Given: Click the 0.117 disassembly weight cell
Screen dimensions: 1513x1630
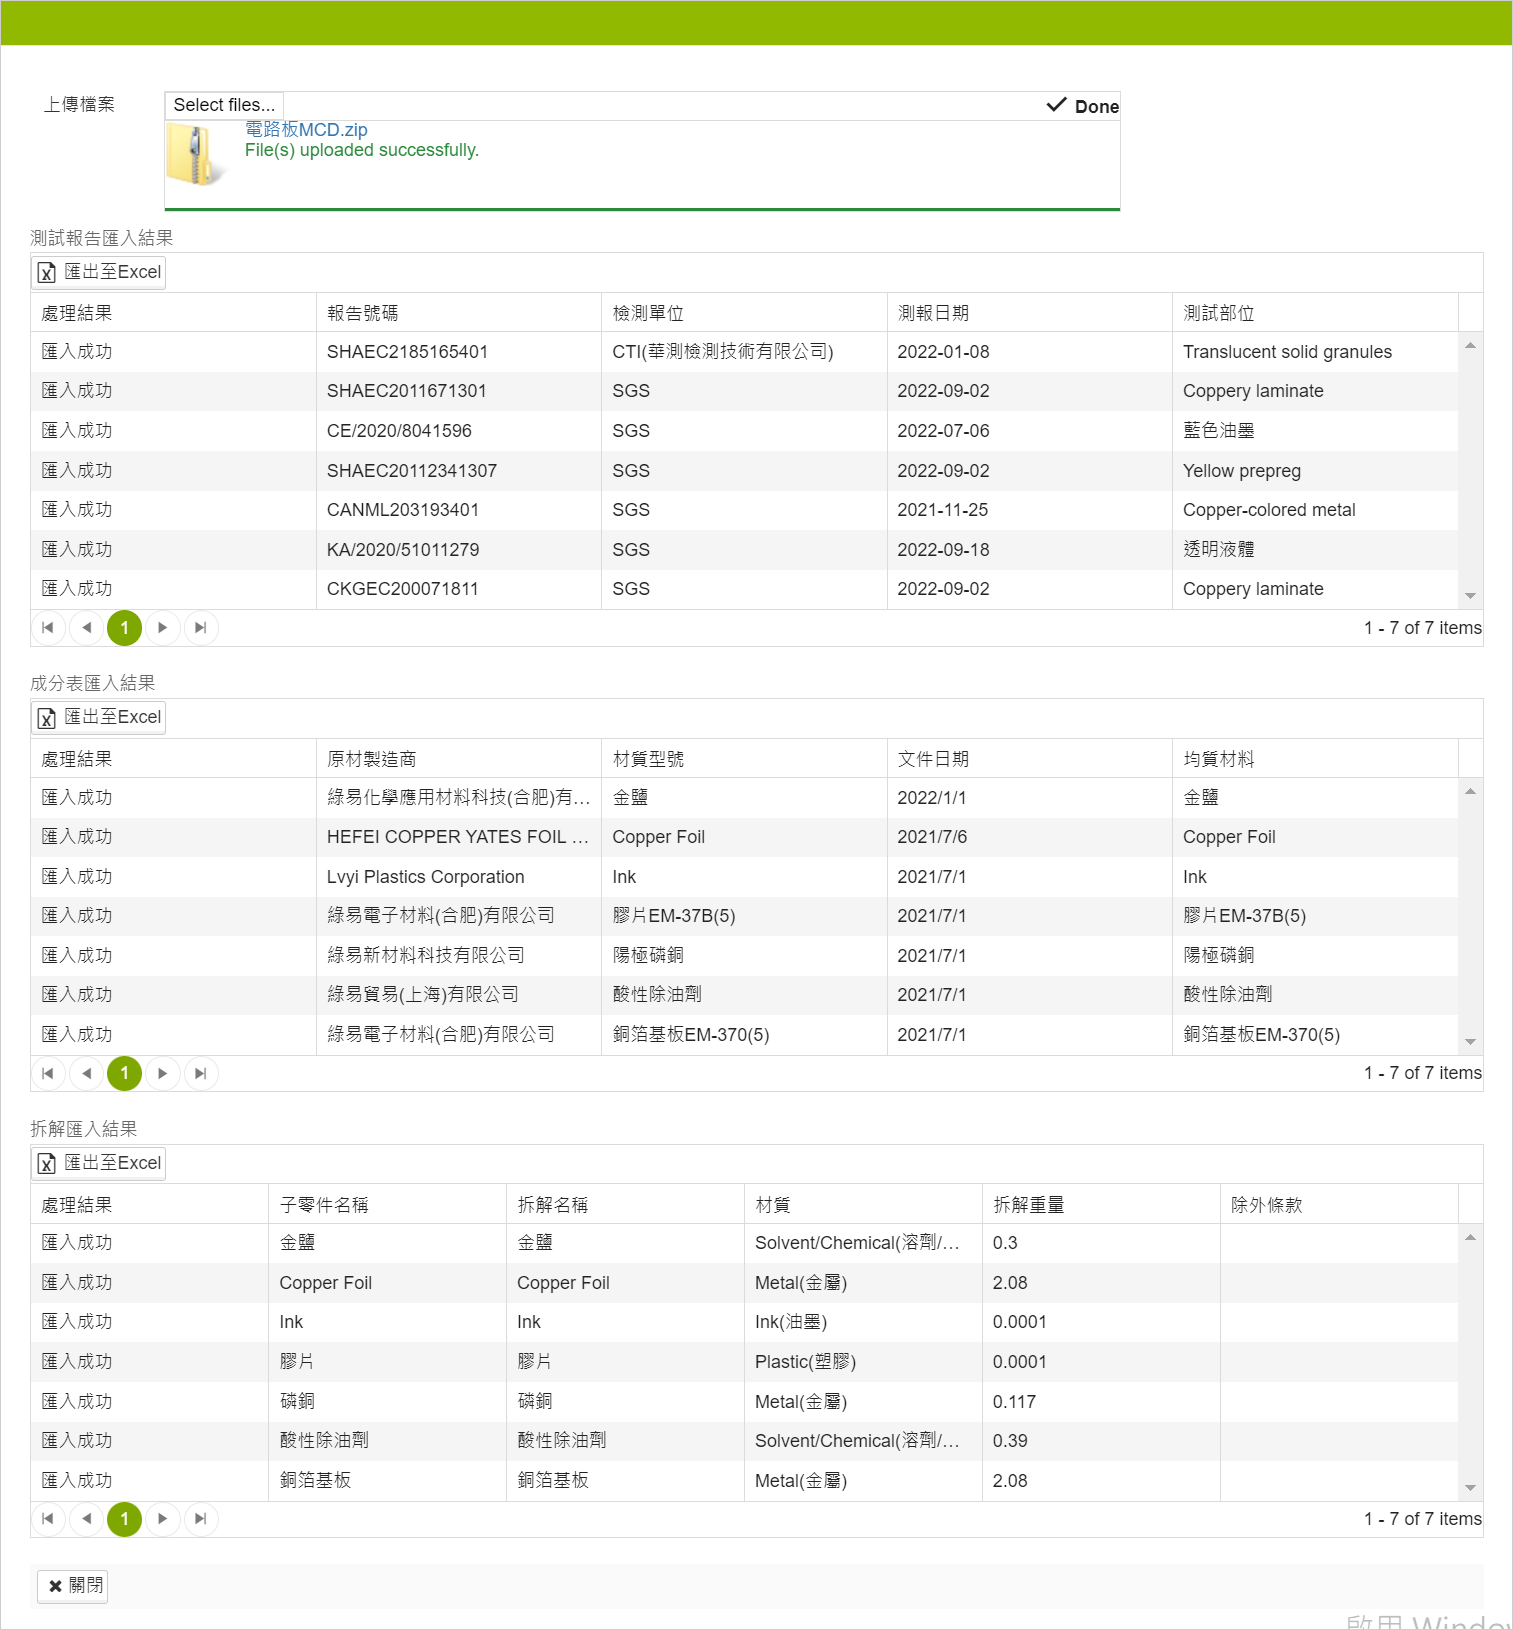Looking at the screenshot, I should [x=1101, y=1402].
